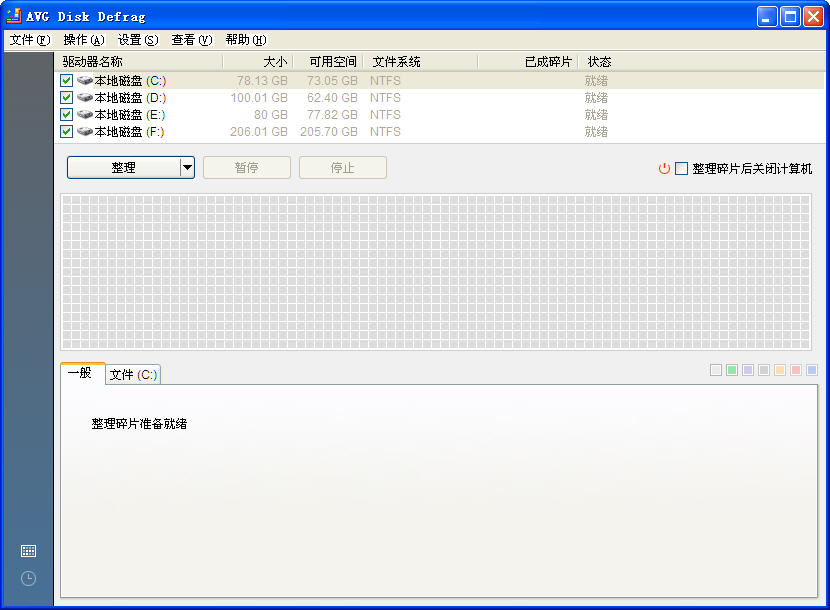830x610 pixels.
Task: Uncheck the 本地磁盘 (F:) drive checkbox
Action: tap(66, 131)
